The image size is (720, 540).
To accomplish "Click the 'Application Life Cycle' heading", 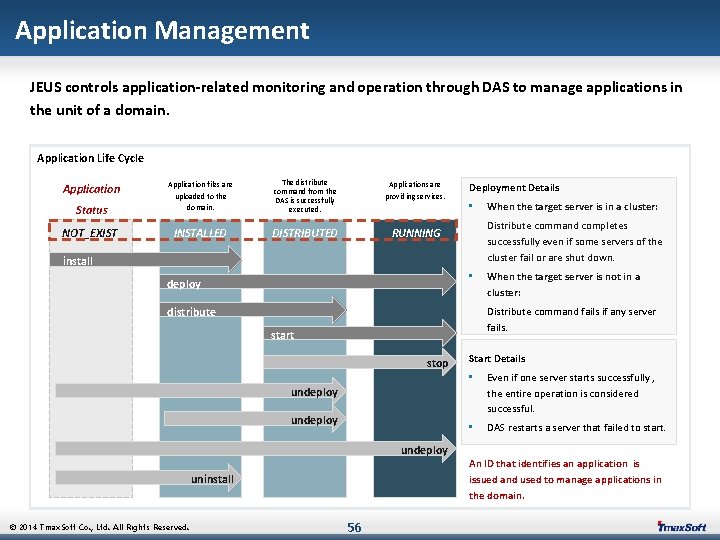I will 90,158.
